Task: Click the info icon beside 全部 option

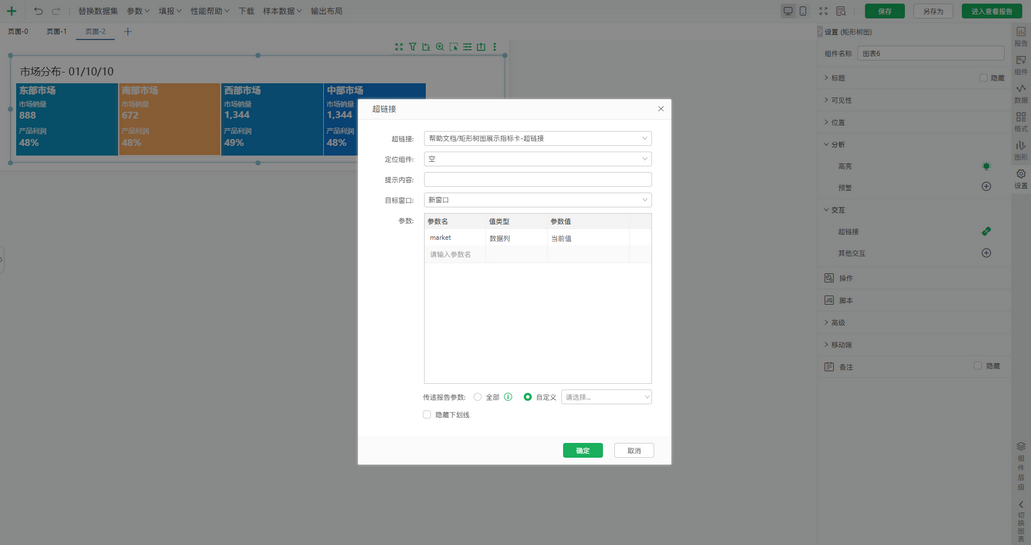Action: pyautogui.click(x=508, y=397)
